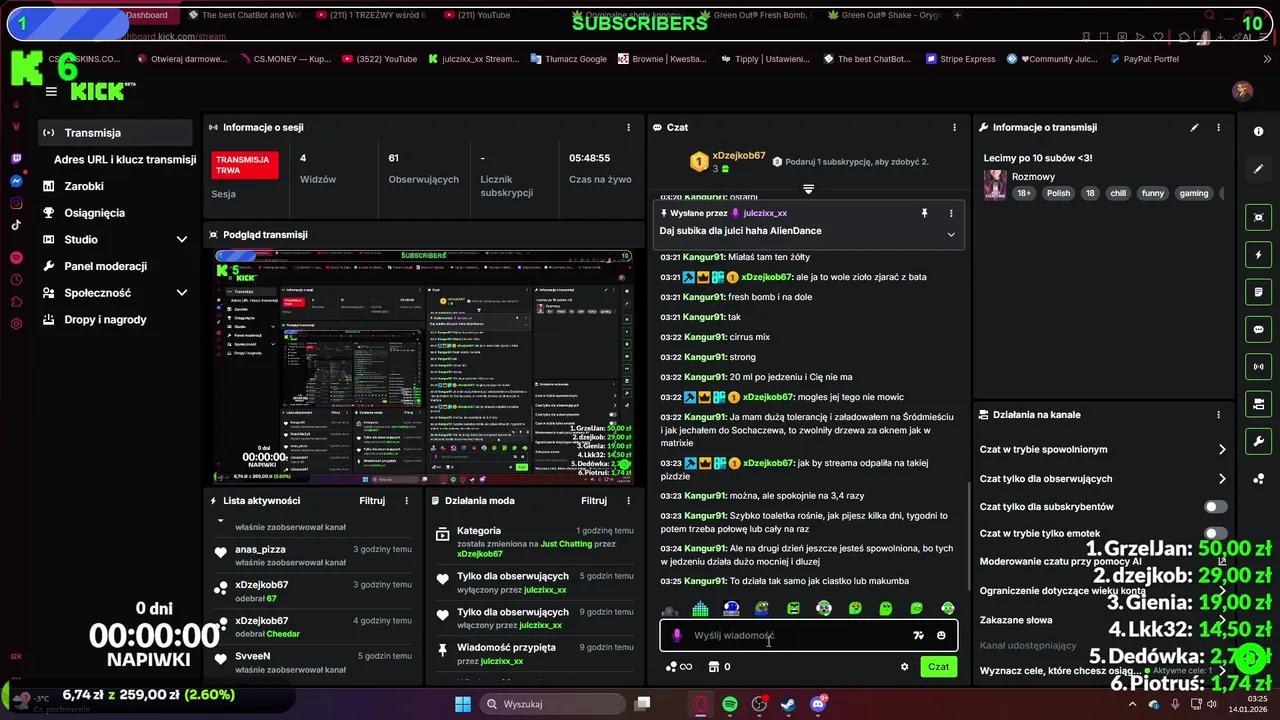Expand the Społeczność sidebar section
This screenshot has height=720, width=1280.
point(182,293)
